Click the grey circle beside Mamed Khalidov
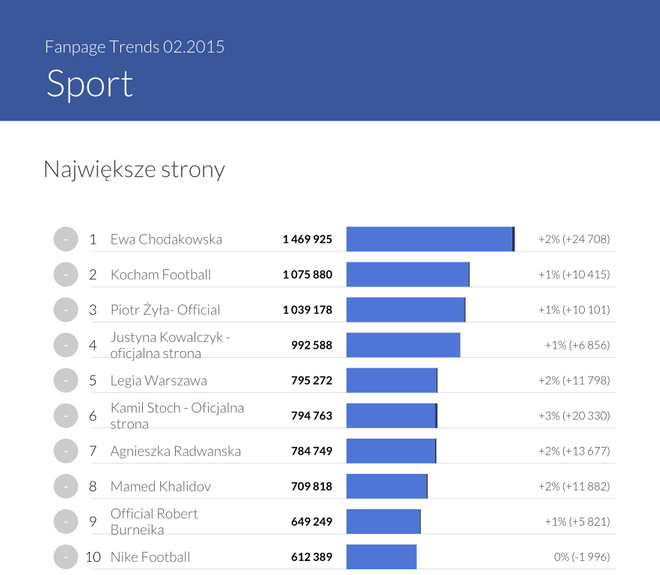Screen dimensions: 660x575 click(x=65, y=486)
